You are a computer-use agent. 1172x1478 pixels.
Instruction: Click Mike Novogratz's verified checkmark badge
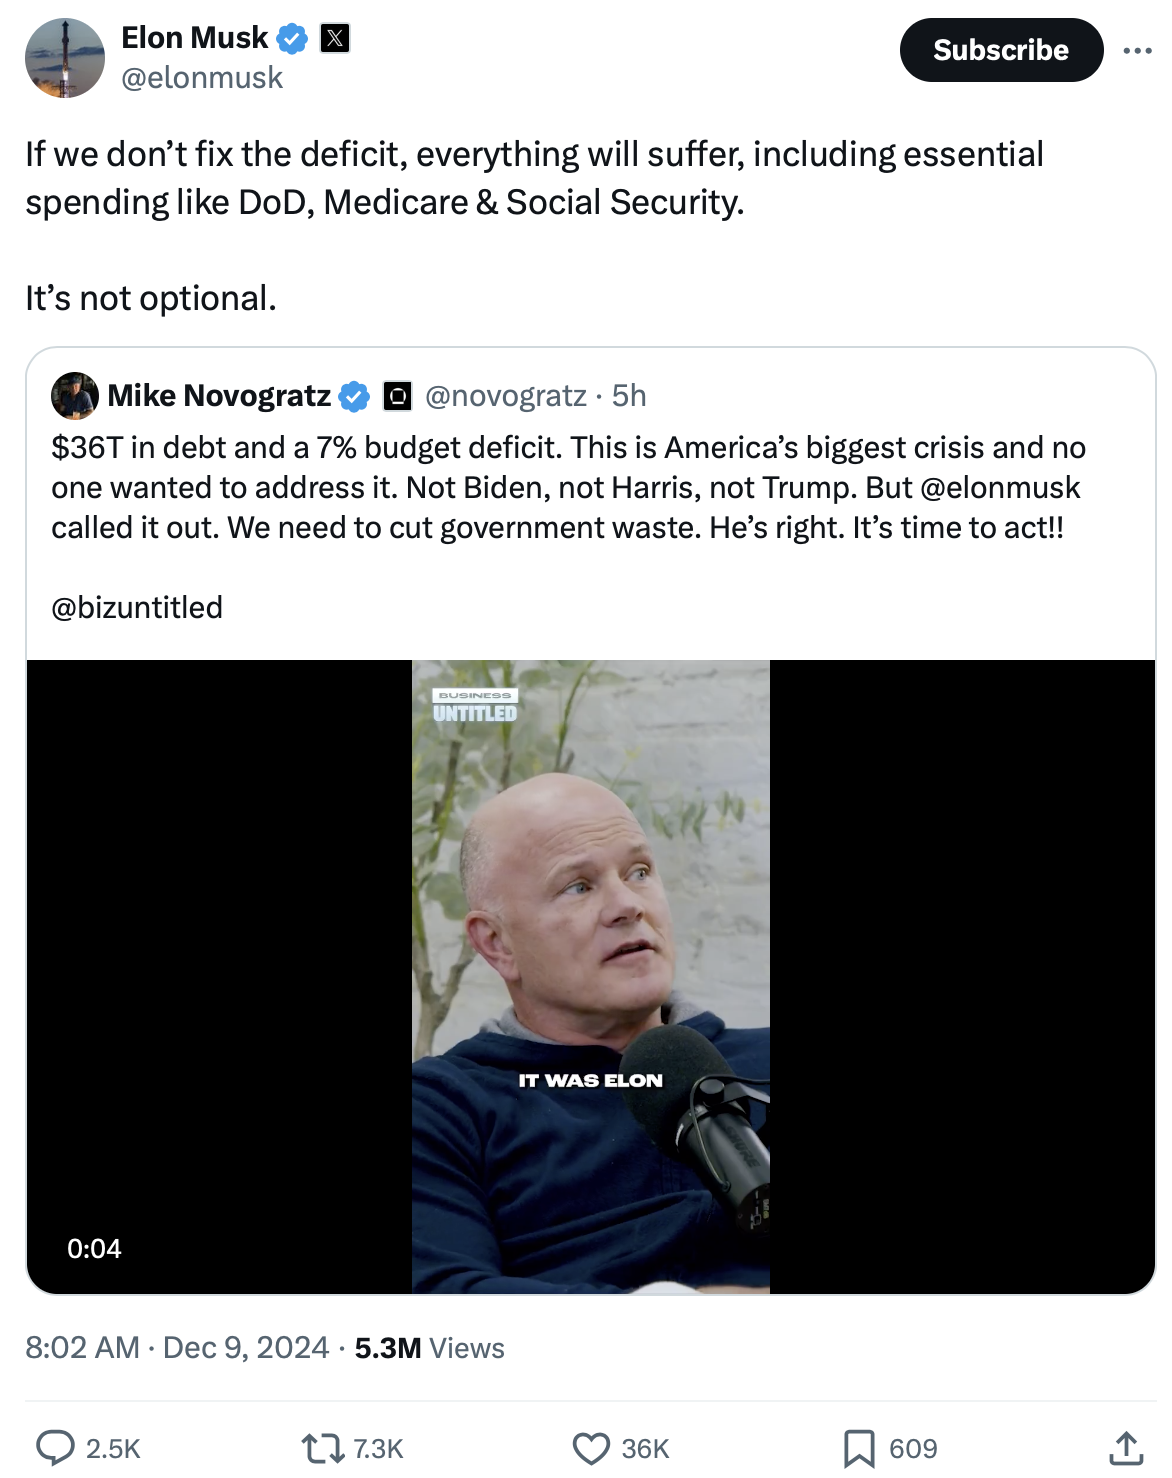coord(353,396)
